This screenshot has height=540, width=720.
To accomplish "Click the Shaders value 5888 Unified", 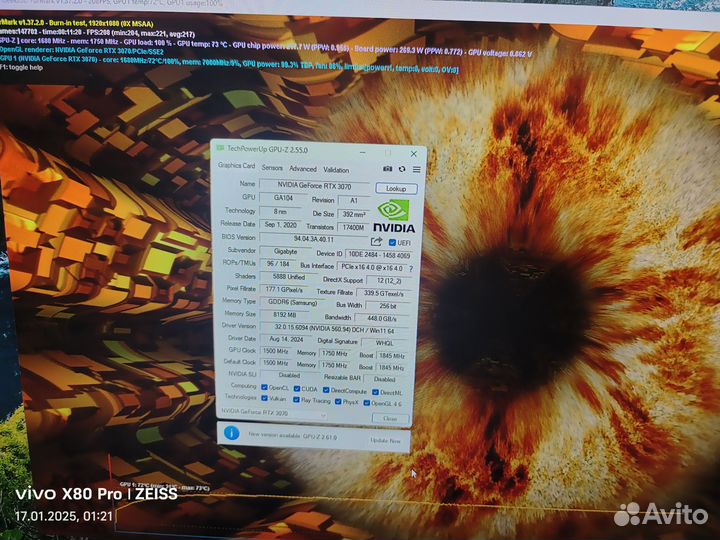I will coord(288,277).
